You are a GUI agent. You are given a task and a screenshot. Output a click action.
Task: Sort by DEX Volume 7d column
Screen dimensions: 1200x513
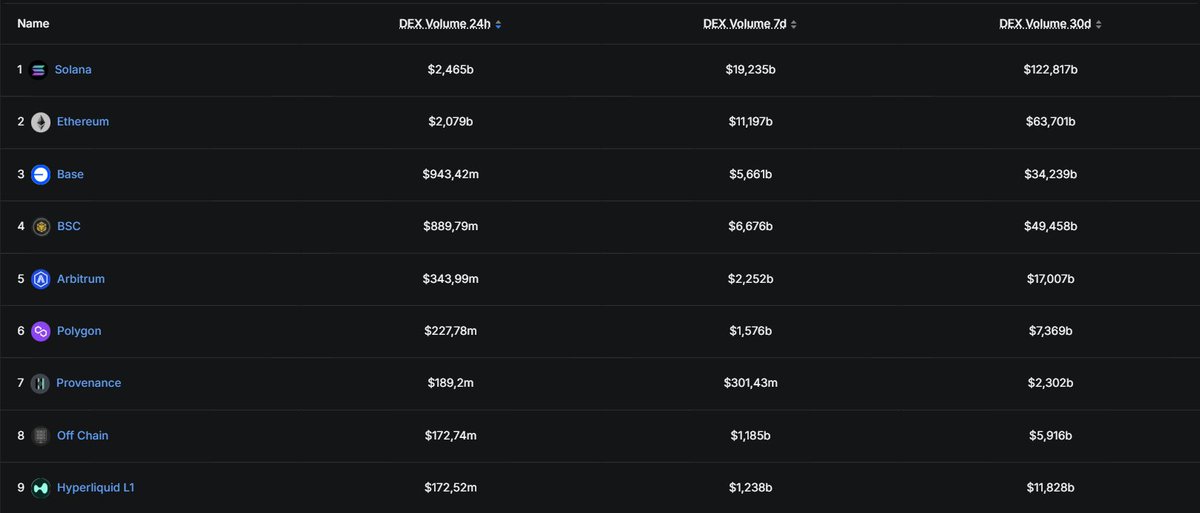[750, 23]
